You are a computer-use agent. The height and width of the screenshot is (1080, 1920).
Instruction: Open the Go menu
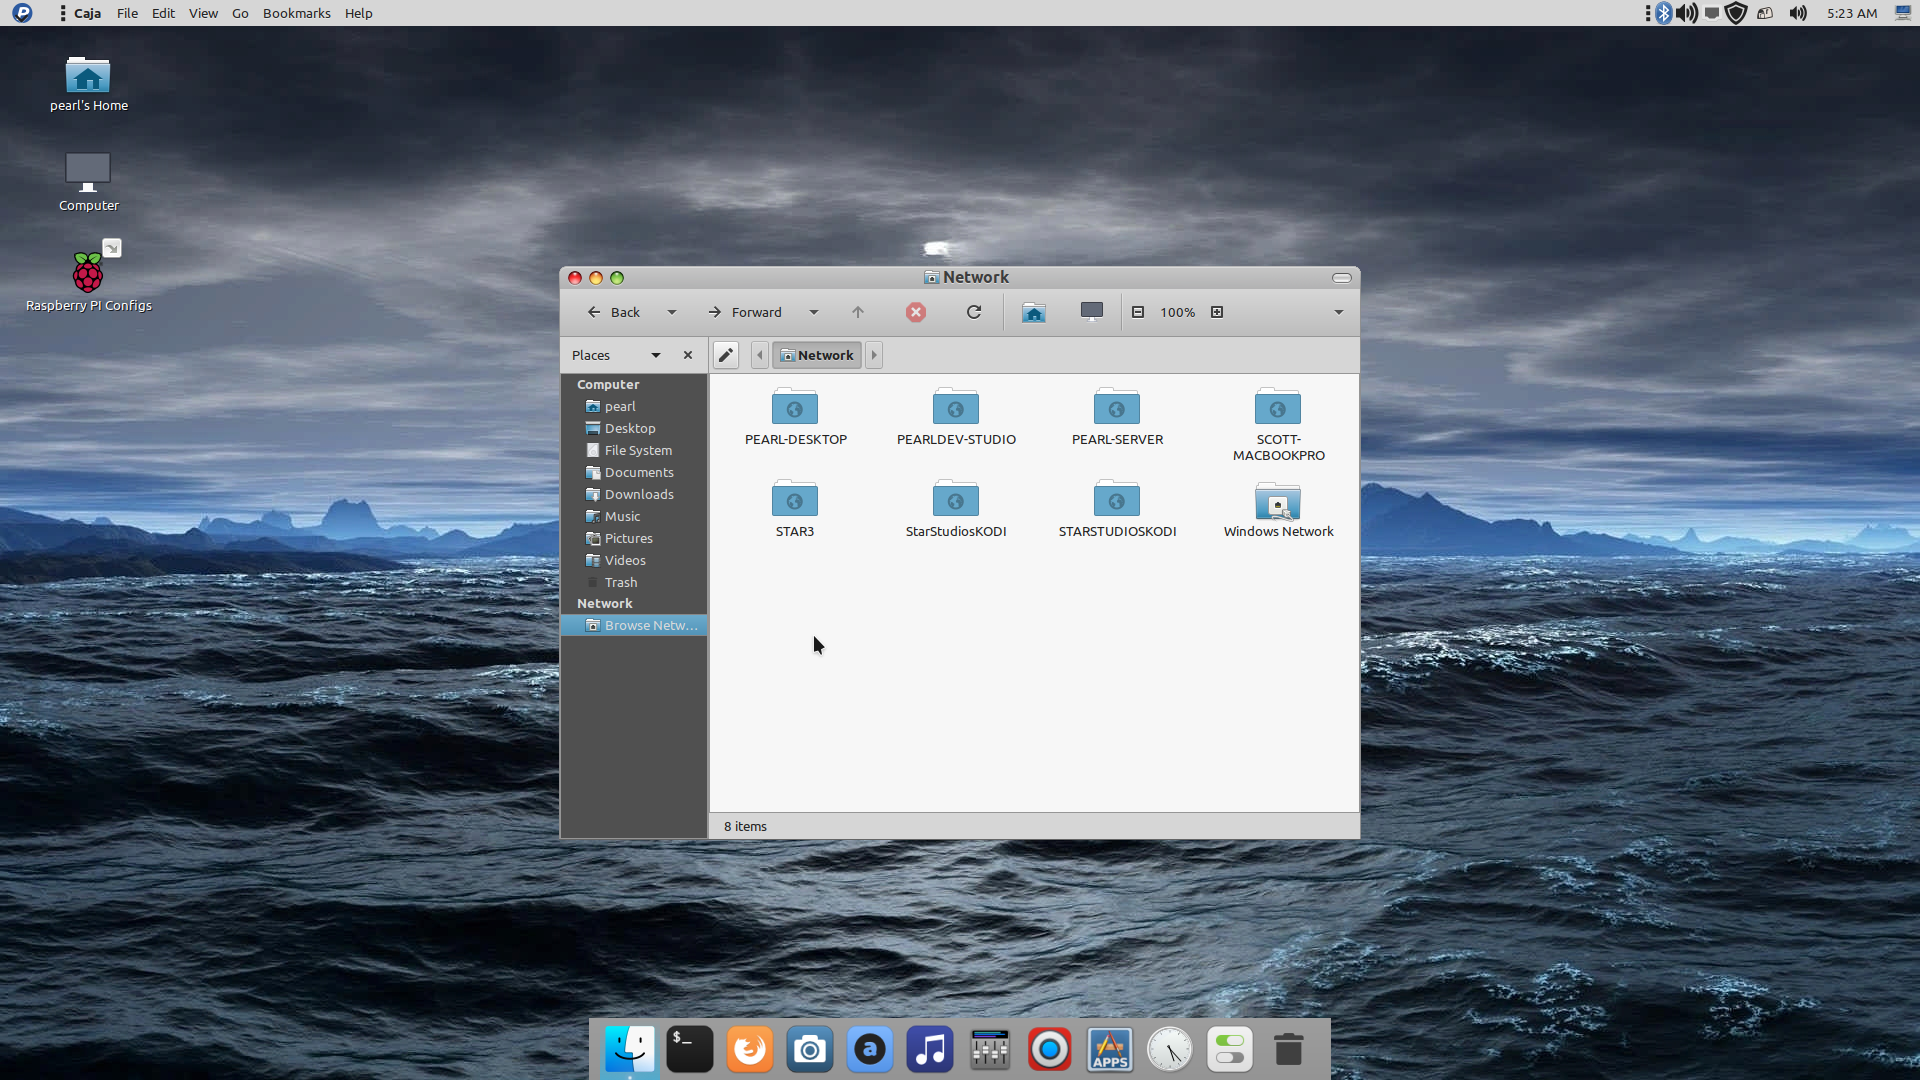pyautogui.click(x=240, y=13)
